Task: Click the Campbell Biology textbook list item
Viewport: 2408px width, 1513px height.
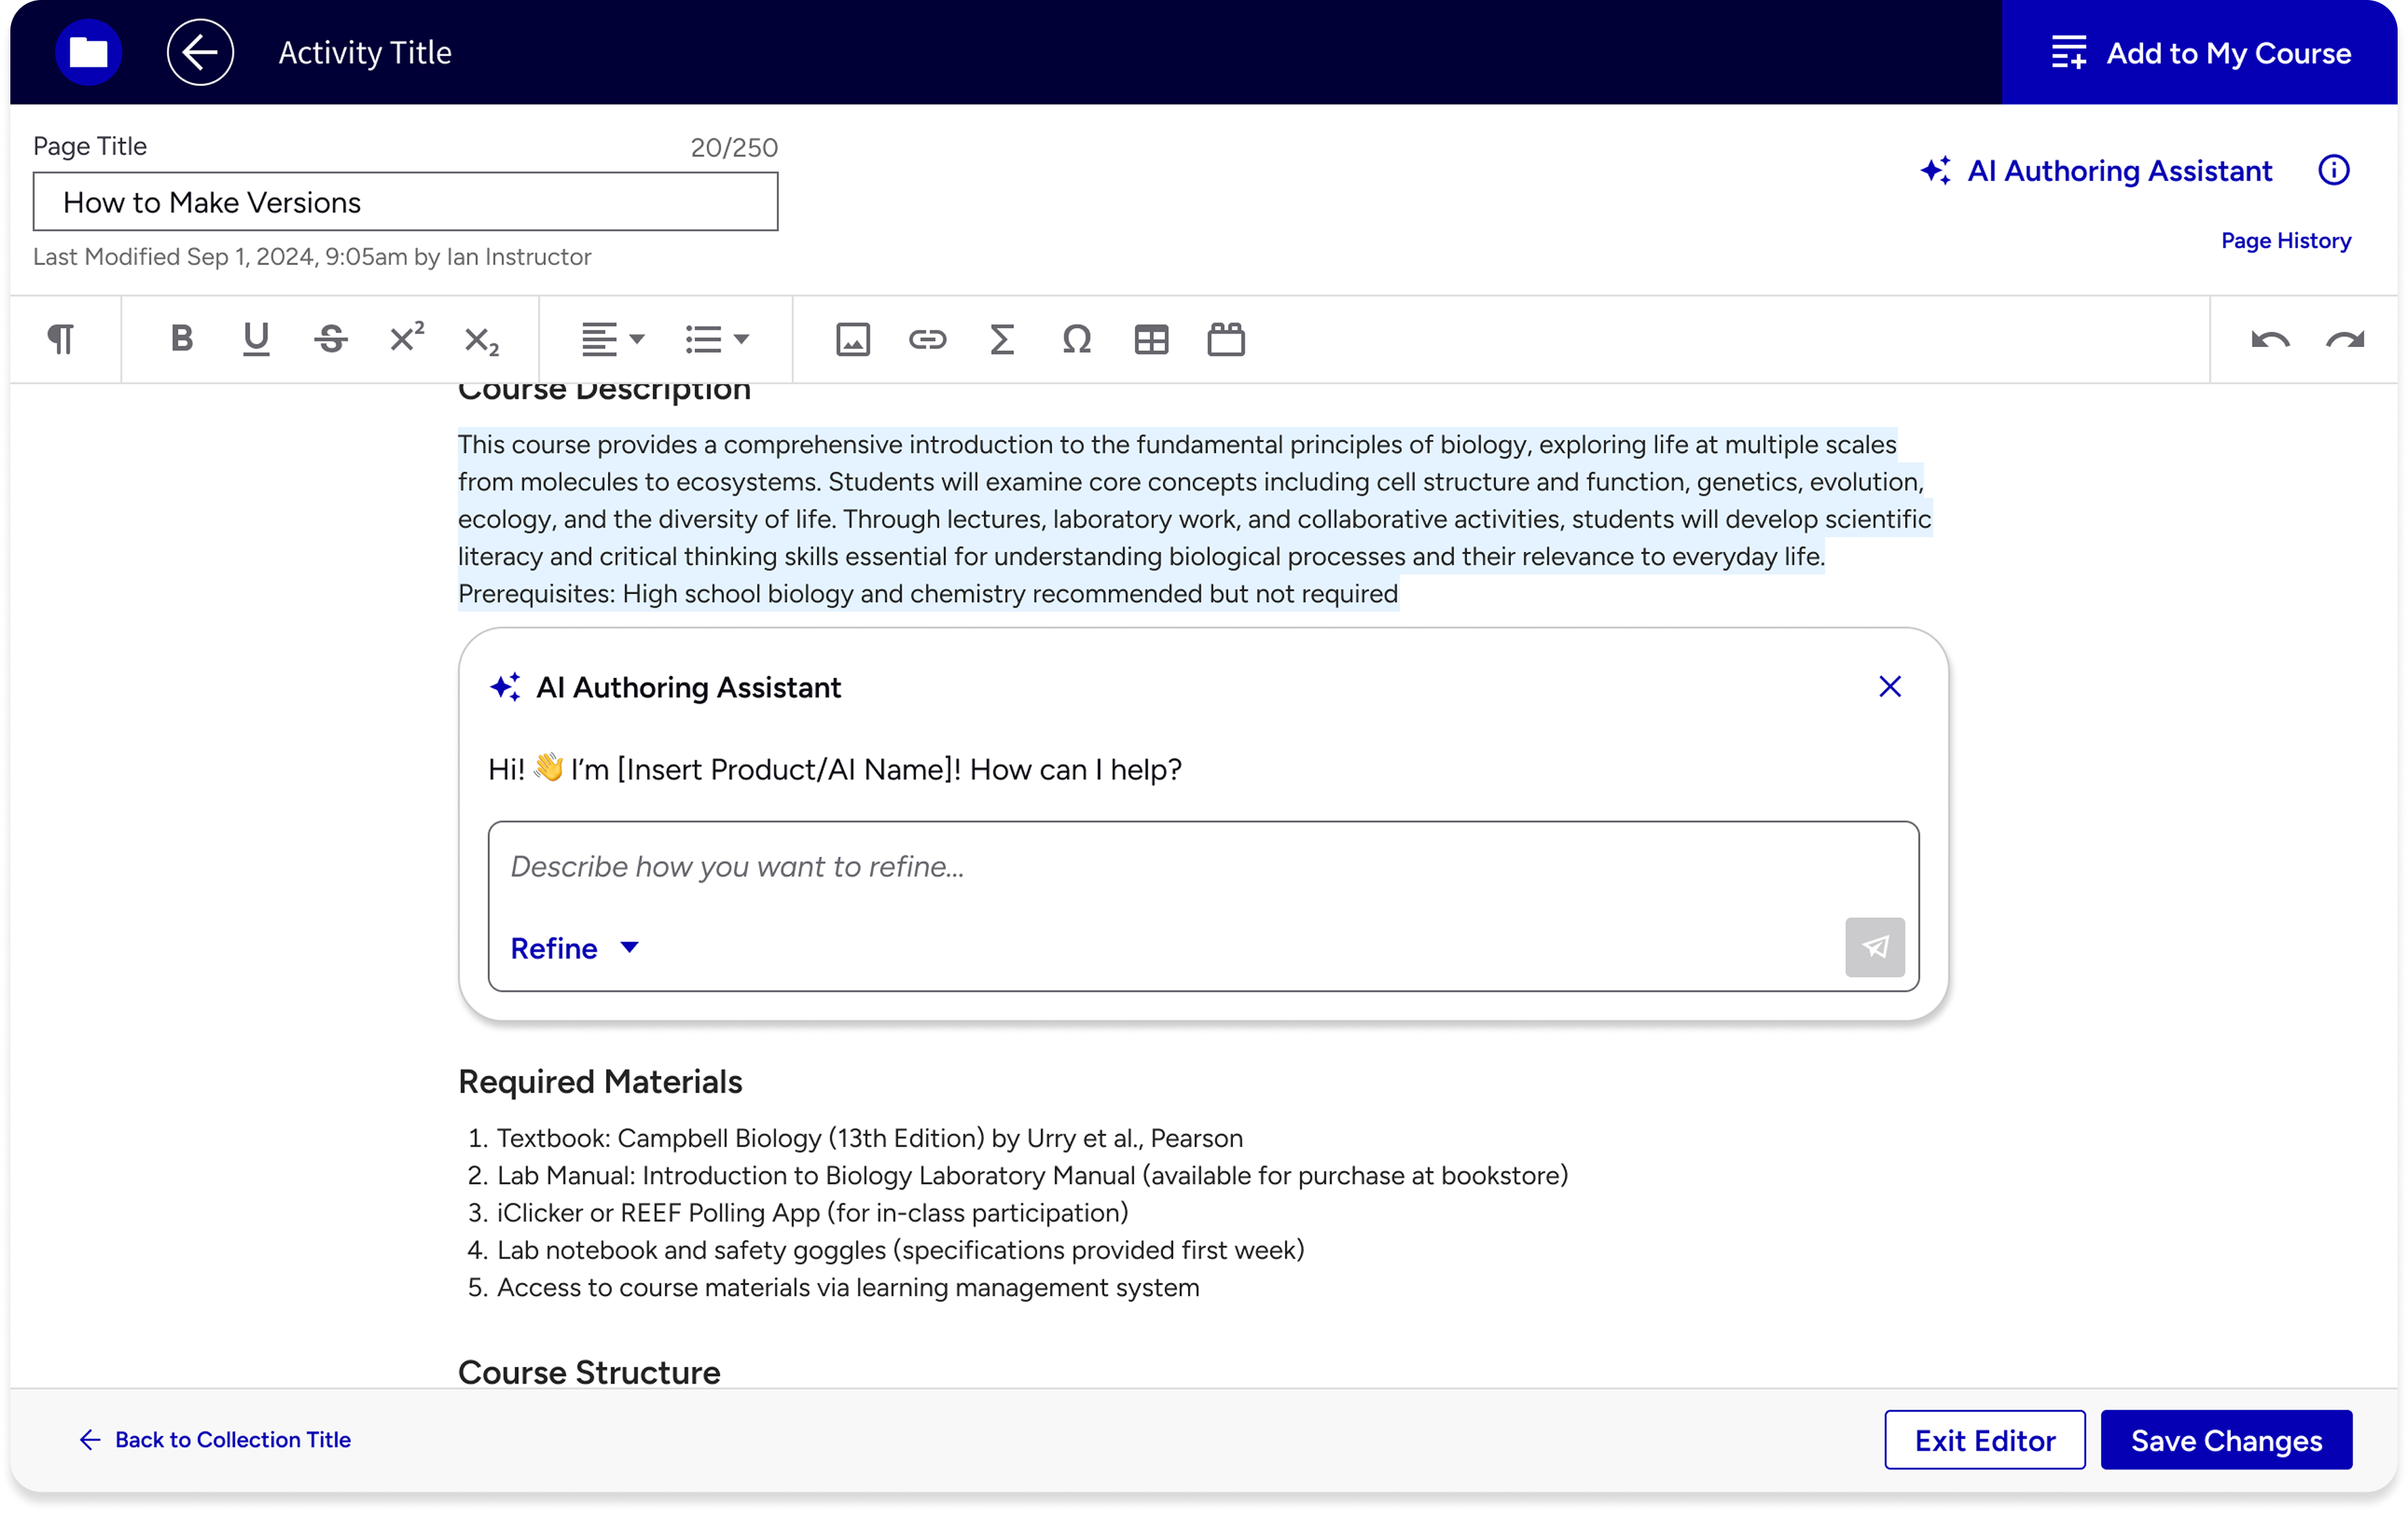Action: point(869,1138)
